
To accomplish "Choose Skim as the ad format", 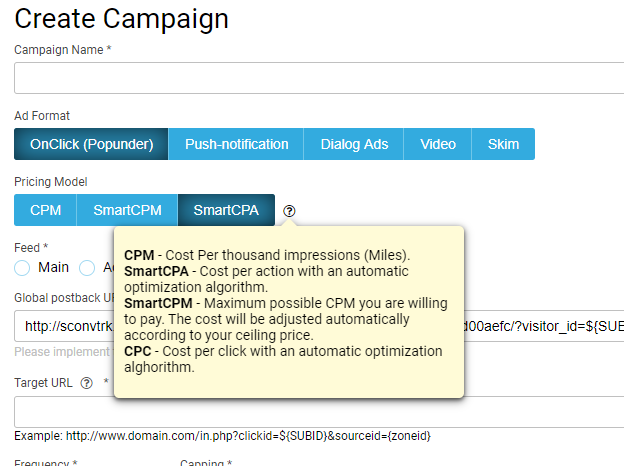I will click(503, 144).
